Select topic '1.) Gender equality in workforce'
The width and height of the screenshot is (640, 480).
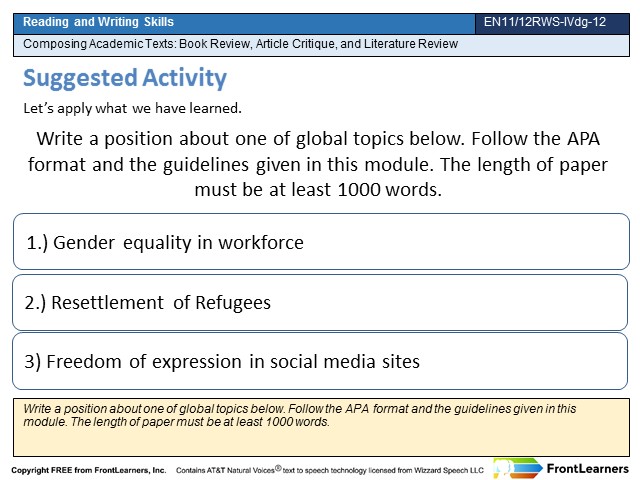pos(321,242)
